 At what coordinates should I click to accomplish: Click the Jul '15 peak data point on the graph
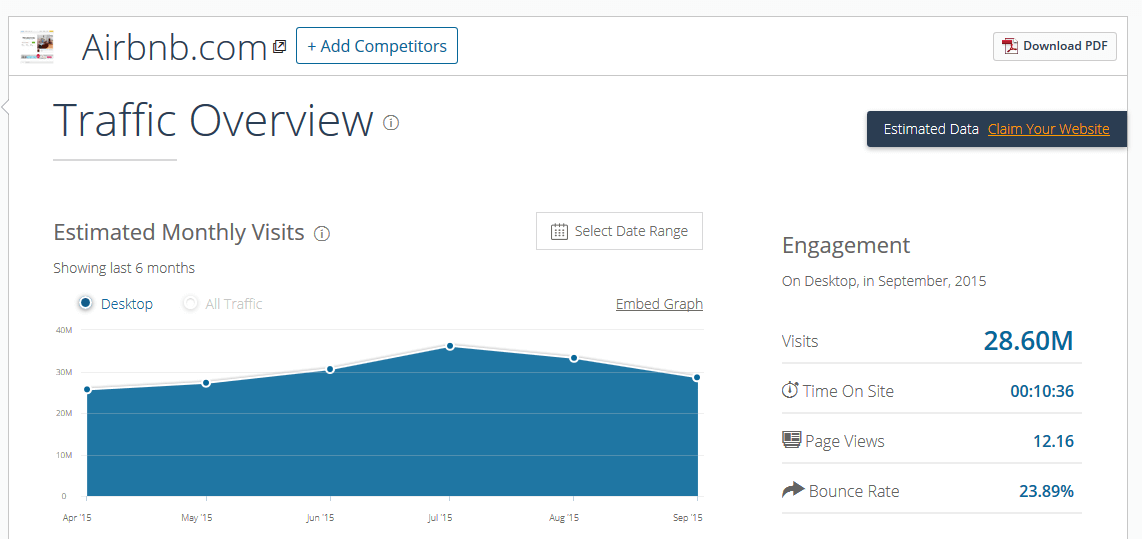[450, 346]
